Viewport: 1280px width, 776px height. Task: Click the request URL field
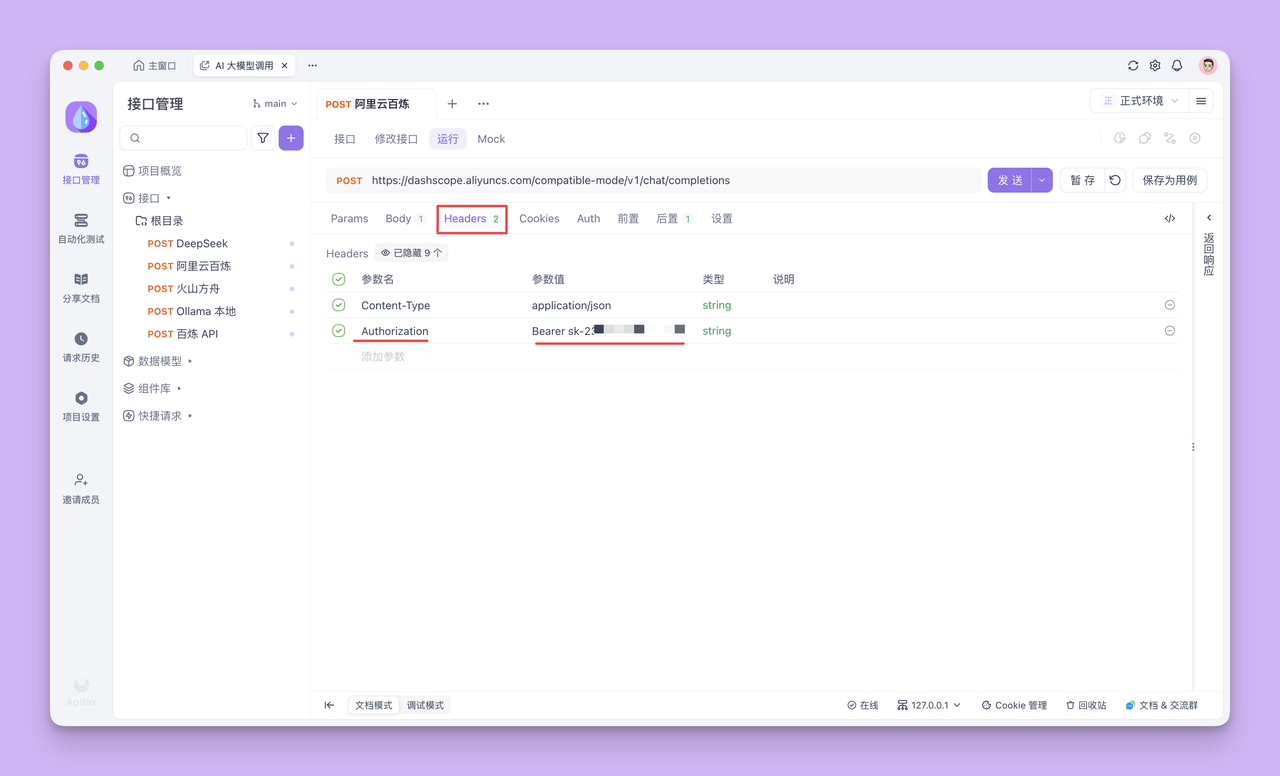[x=673, y=181]
